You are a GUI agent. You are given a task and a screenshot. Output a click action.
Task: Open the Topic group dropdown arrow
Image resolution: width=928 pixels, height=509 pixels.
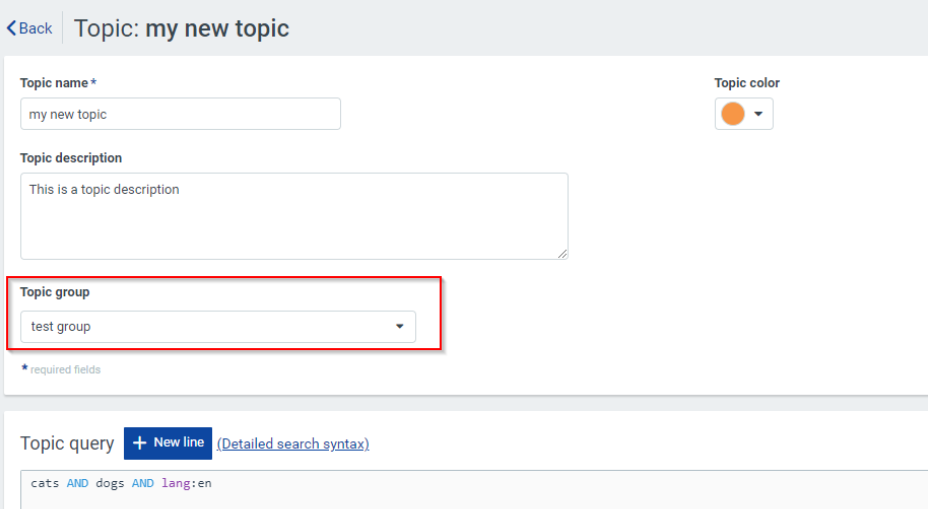pos(399,326)
